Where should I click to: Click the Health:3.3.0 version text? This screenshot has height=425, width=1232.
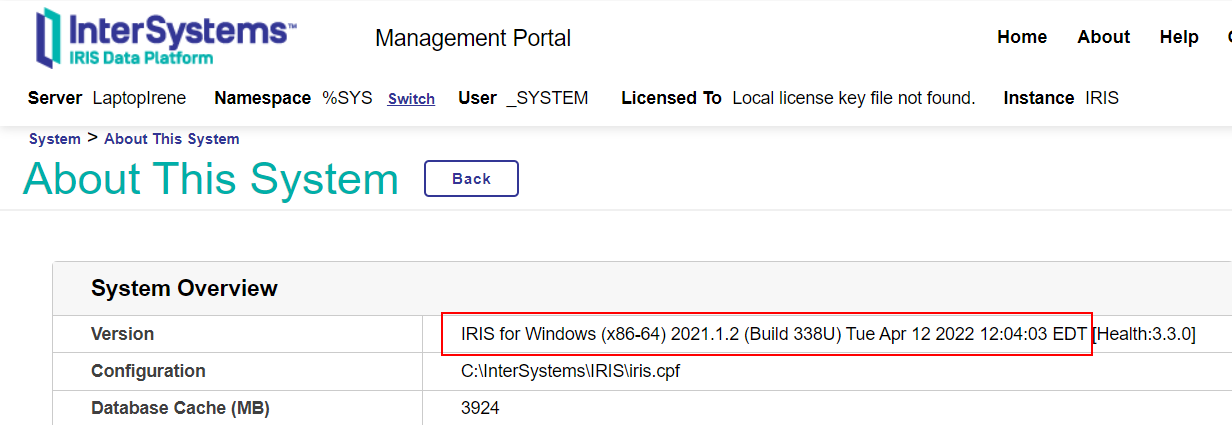(x=1144, y=334)
